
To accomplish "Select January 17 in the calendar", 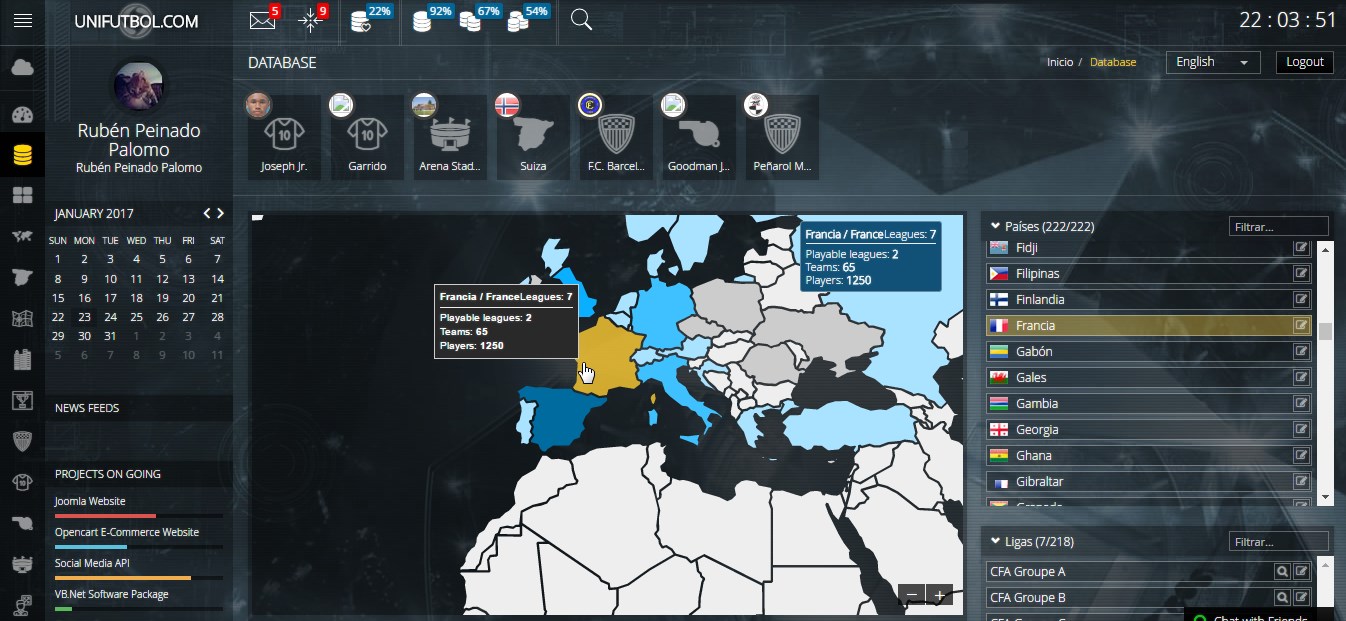I will click(x=110, y=298).
